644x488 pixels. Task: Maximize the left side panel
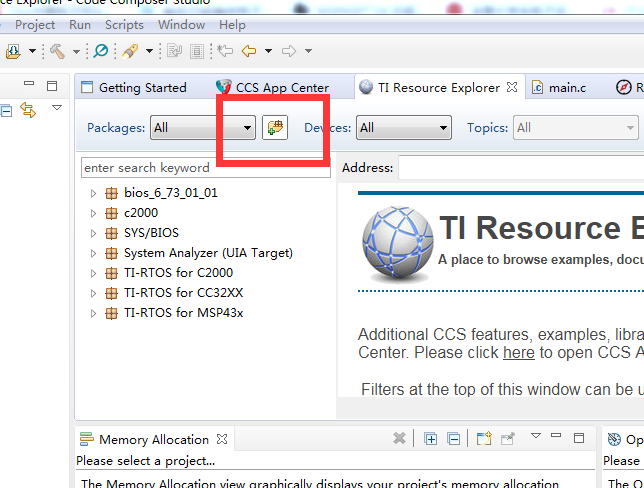[x=52, y=86]
